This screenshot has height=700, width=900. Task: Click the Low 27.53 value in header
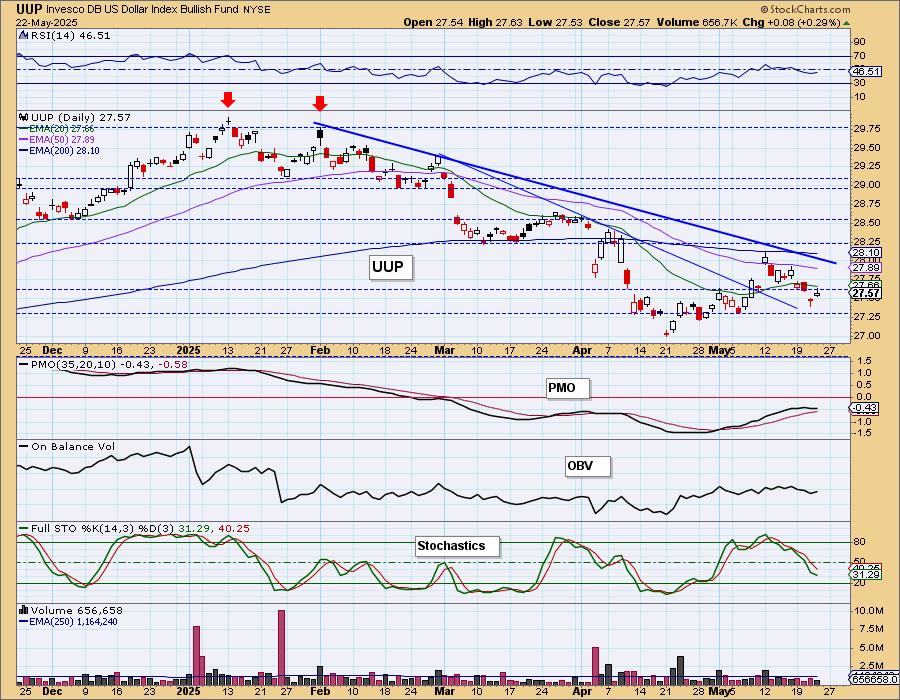(555, 22)
